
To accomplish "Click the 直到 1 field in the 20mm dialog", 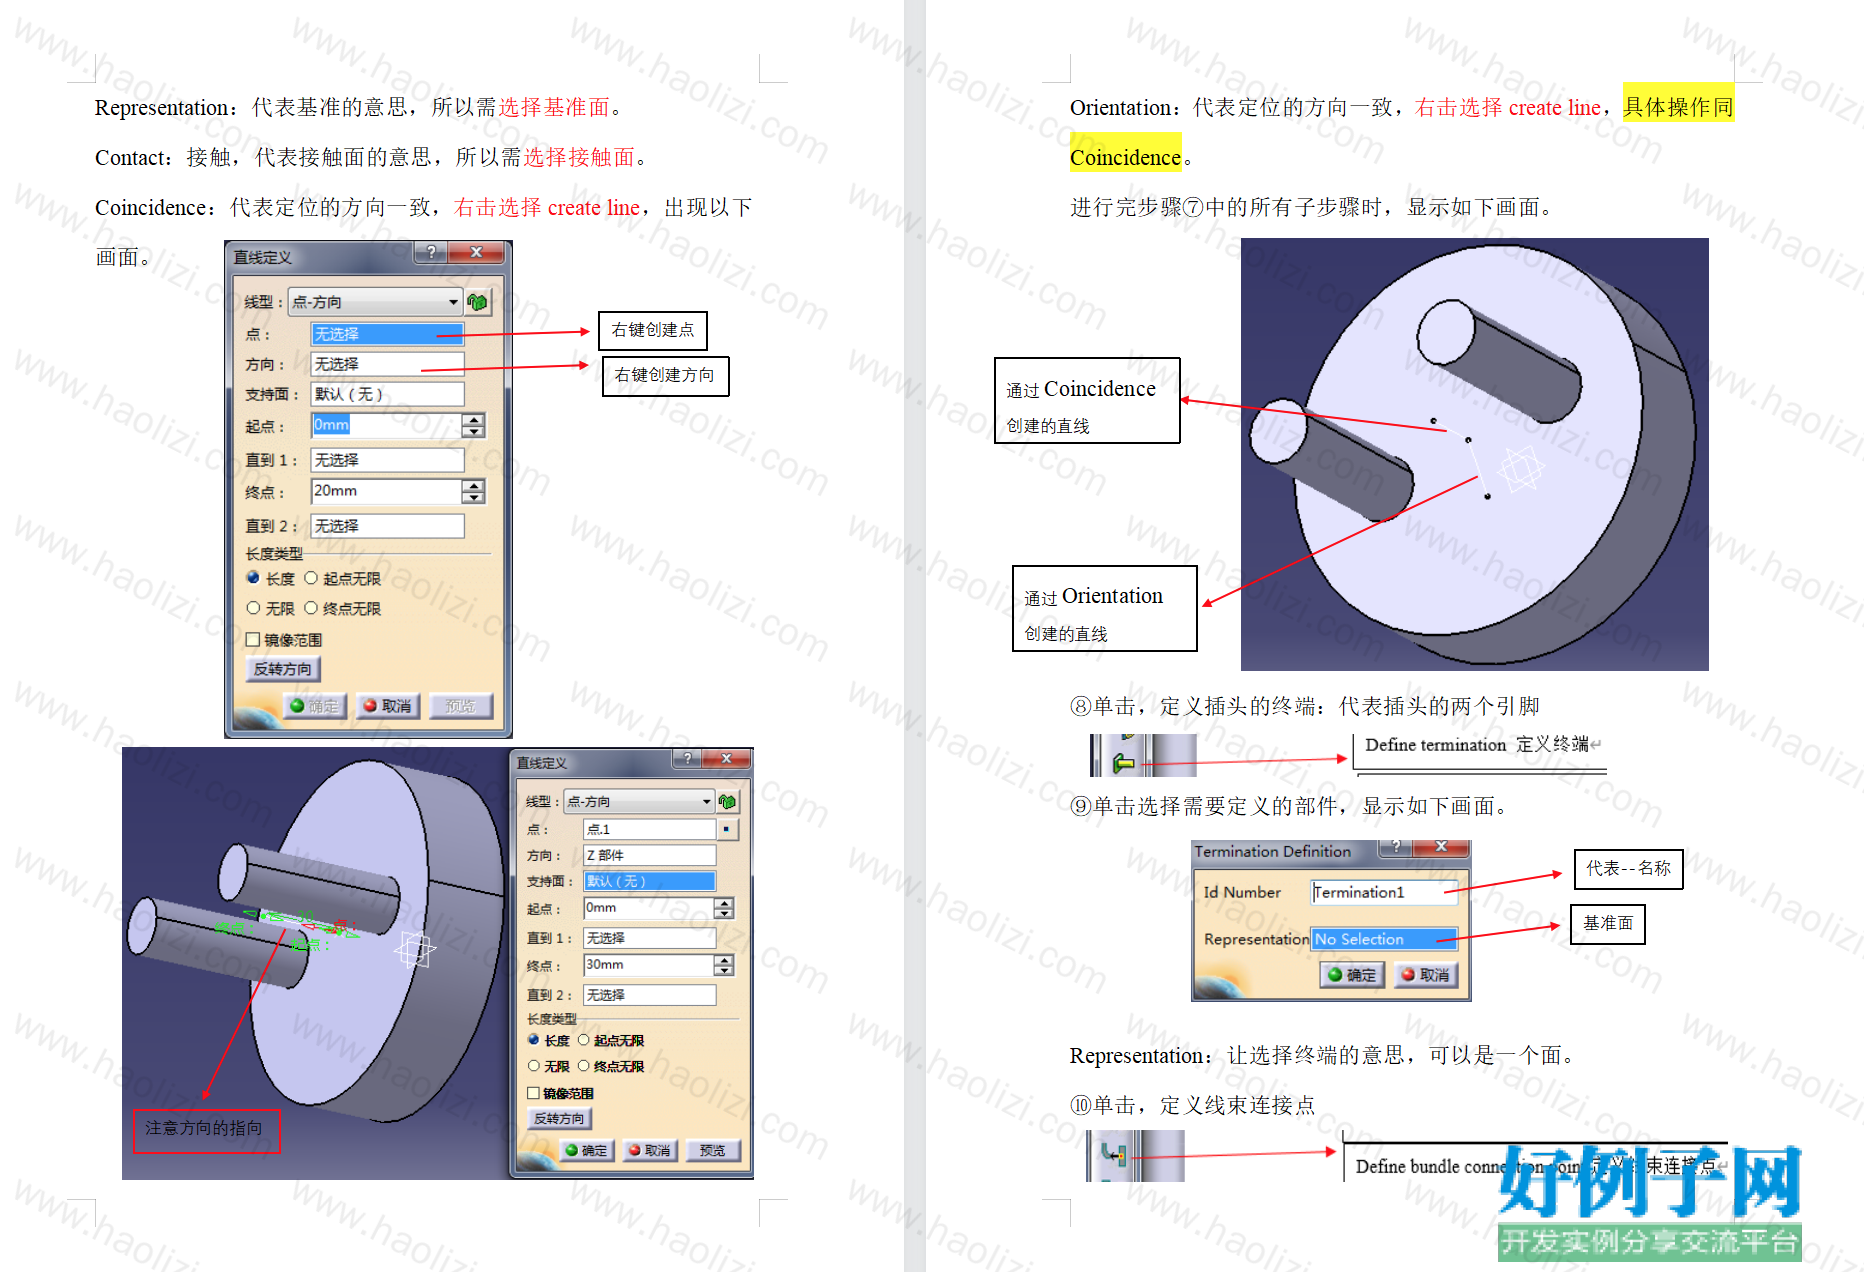I will [387, 460].
